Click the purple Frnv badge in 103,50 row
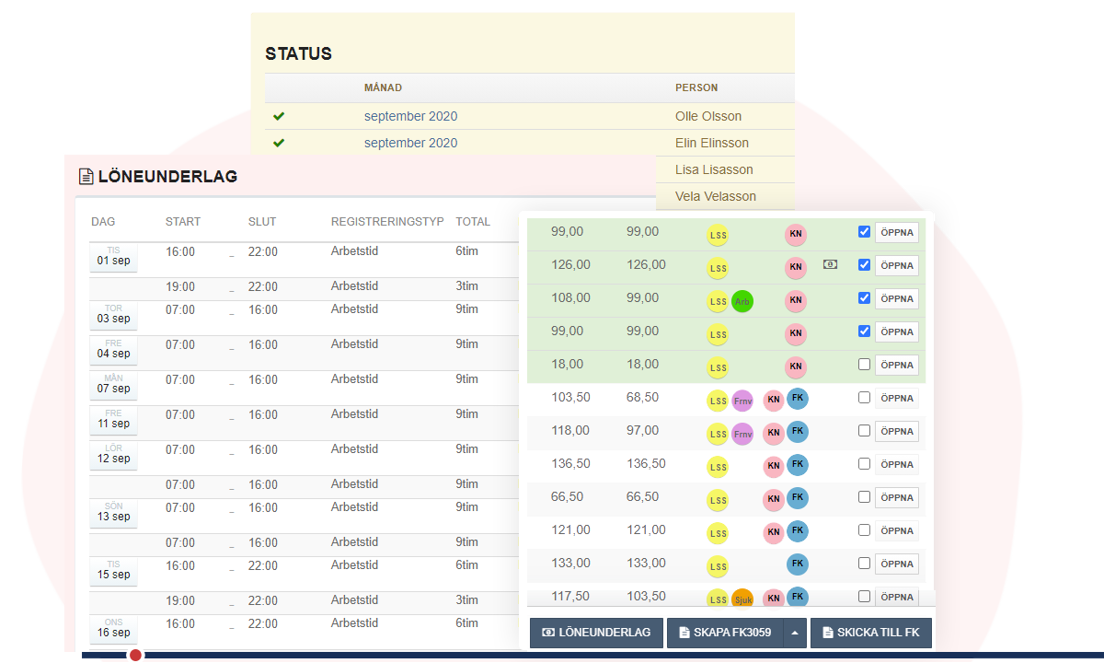Screen dimensions: 1104x662 point(742,401)
